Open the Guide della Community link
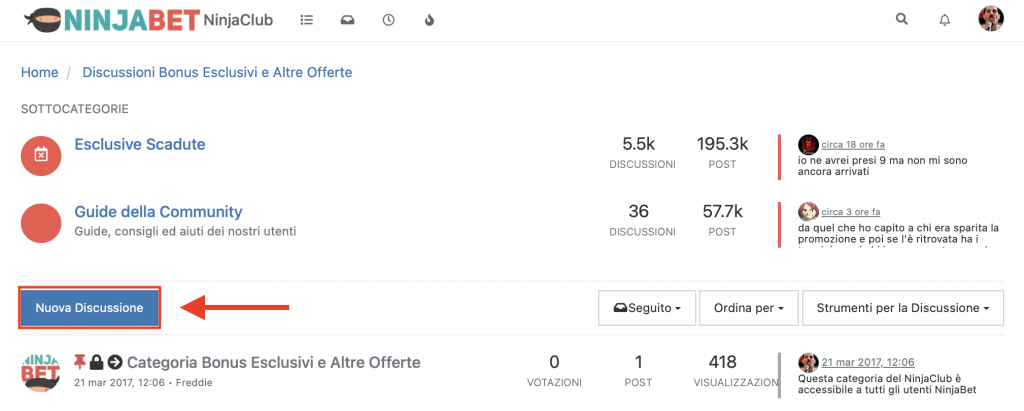This screenshot has width=1024, height=411. point(158,212)
